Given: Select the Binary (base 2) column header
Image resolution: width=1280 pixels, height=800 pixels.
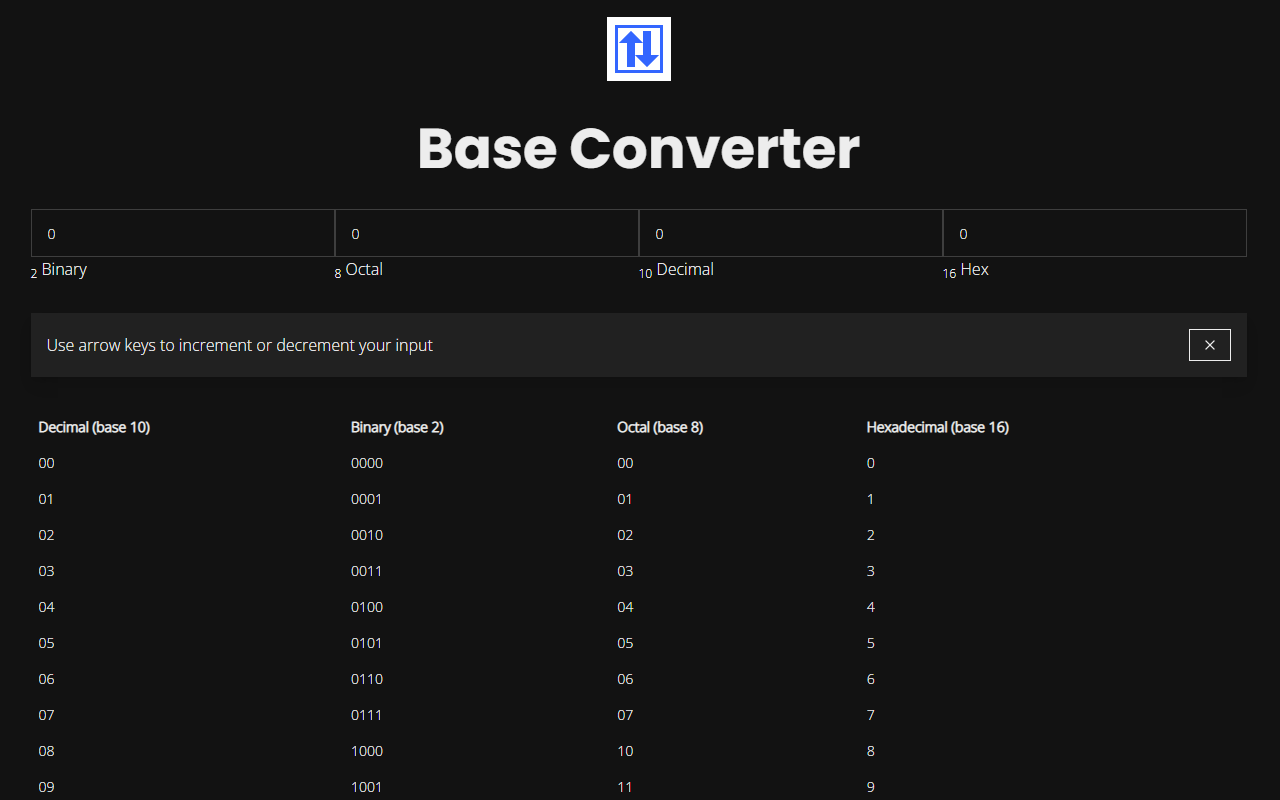Looking at the screenshot, I should coord(397,427).
